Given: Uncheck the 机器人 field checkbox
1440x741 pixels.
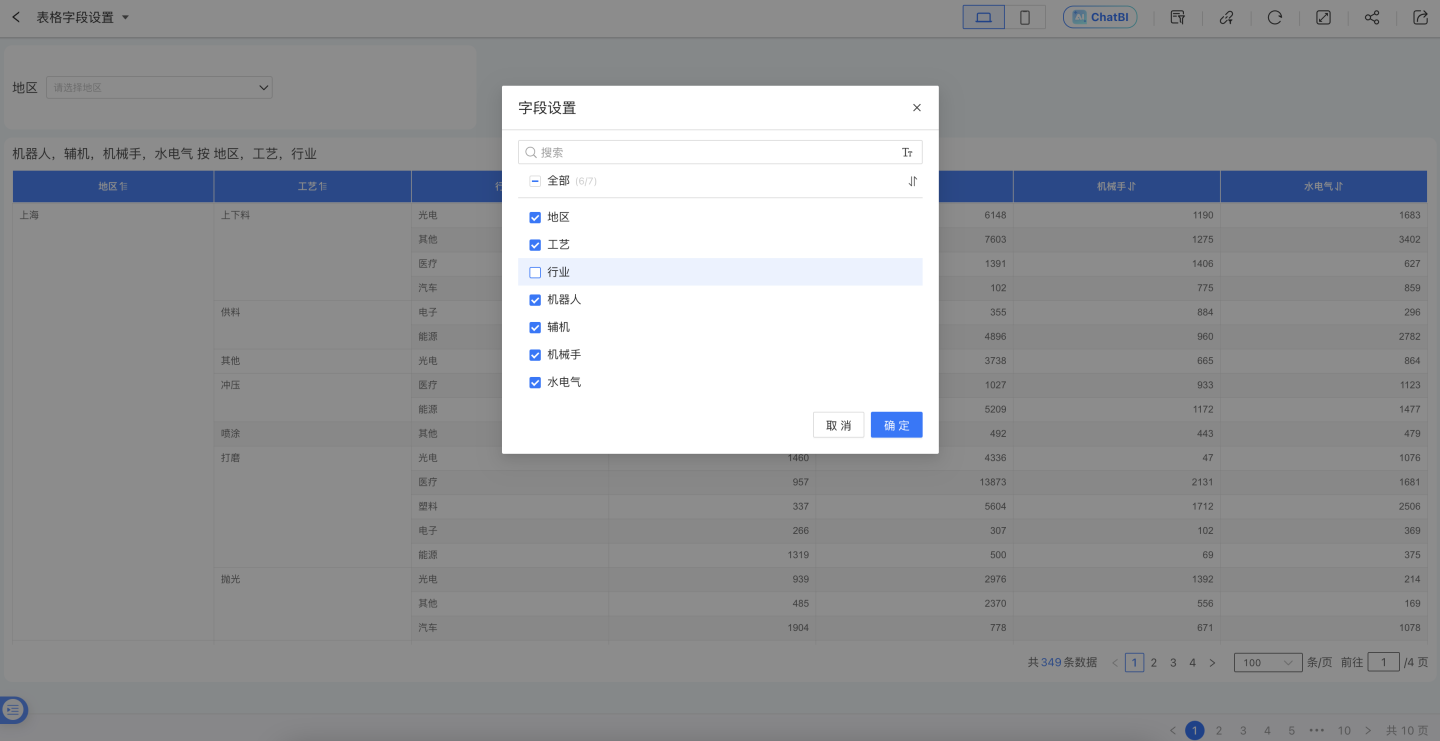Looking at the screenshot, I should (x=535, y=300).
